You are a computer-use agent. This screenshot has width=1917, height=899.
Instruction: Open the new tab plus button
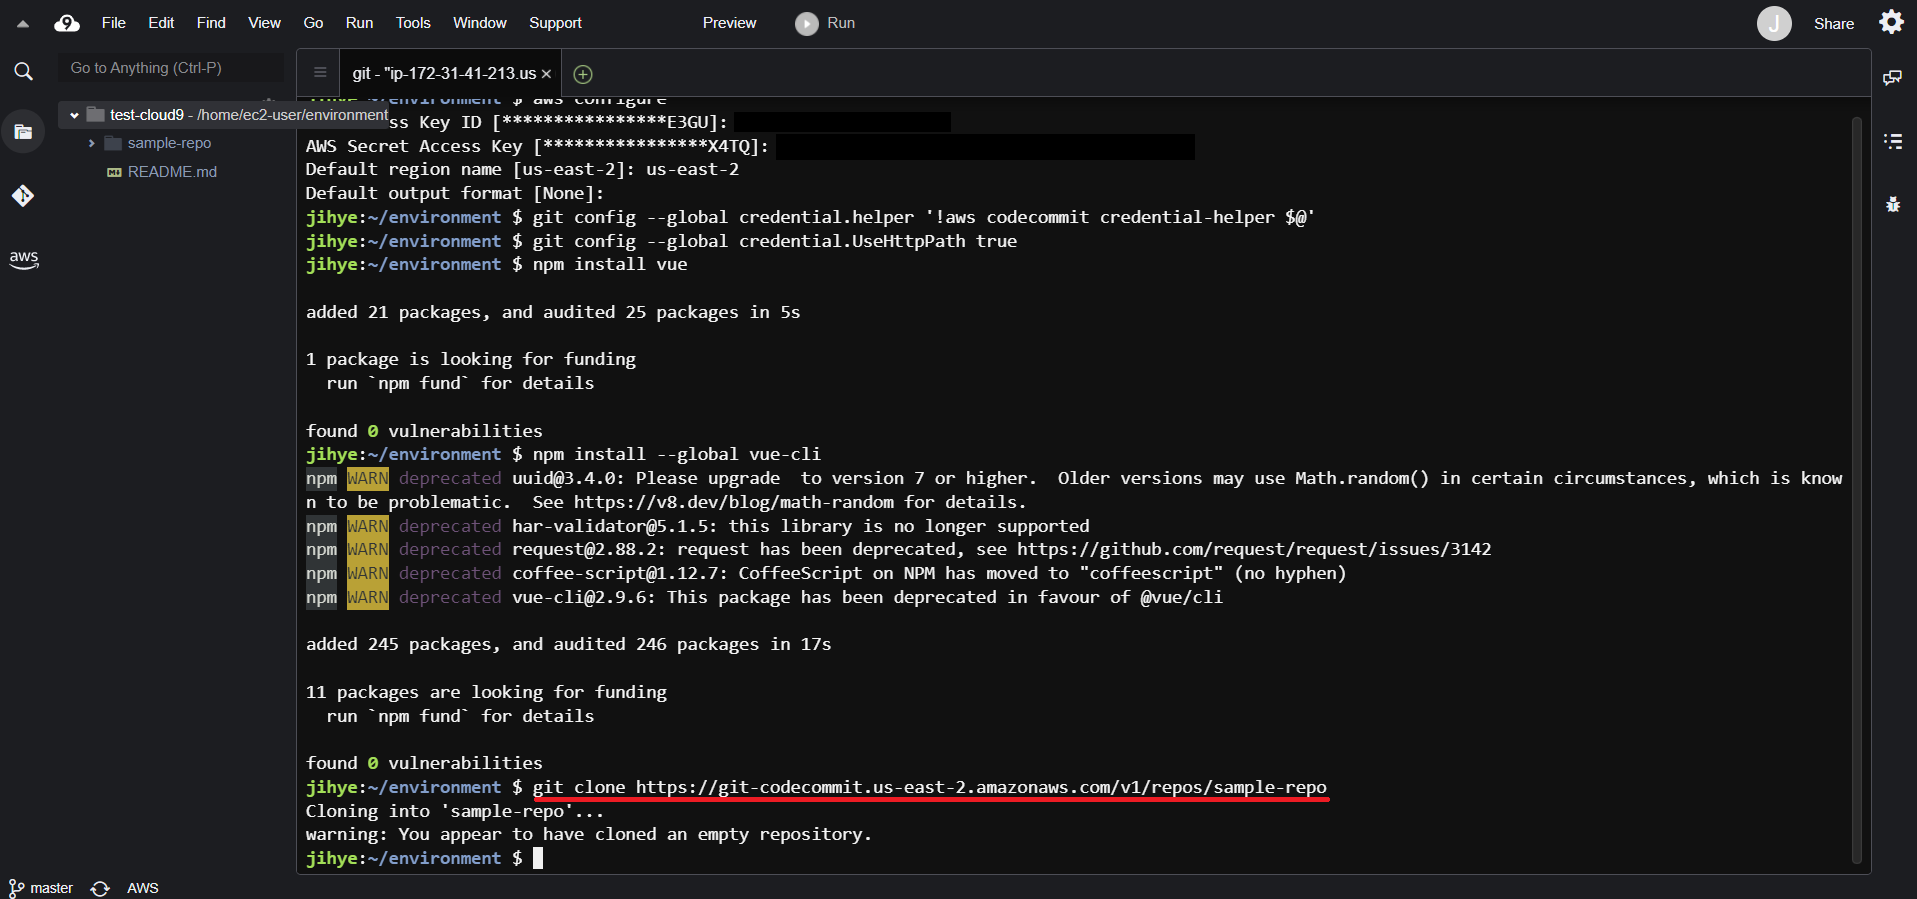coord(583,74)
